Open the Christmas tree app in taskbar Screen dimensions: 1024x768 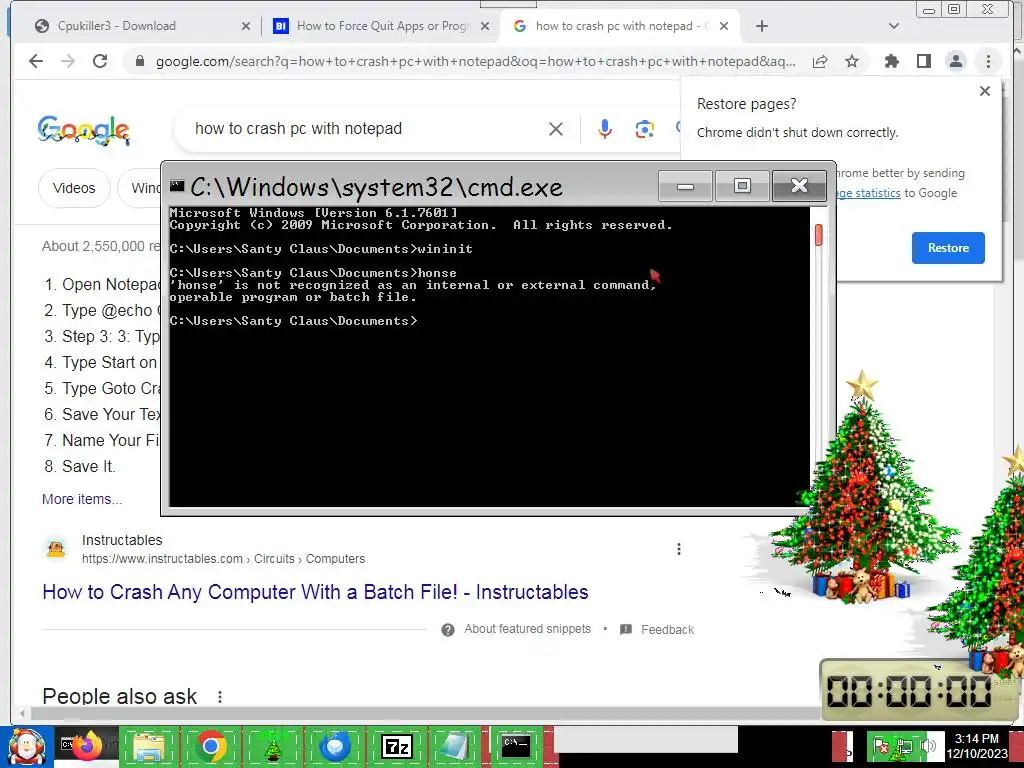[x=273, y=746]
